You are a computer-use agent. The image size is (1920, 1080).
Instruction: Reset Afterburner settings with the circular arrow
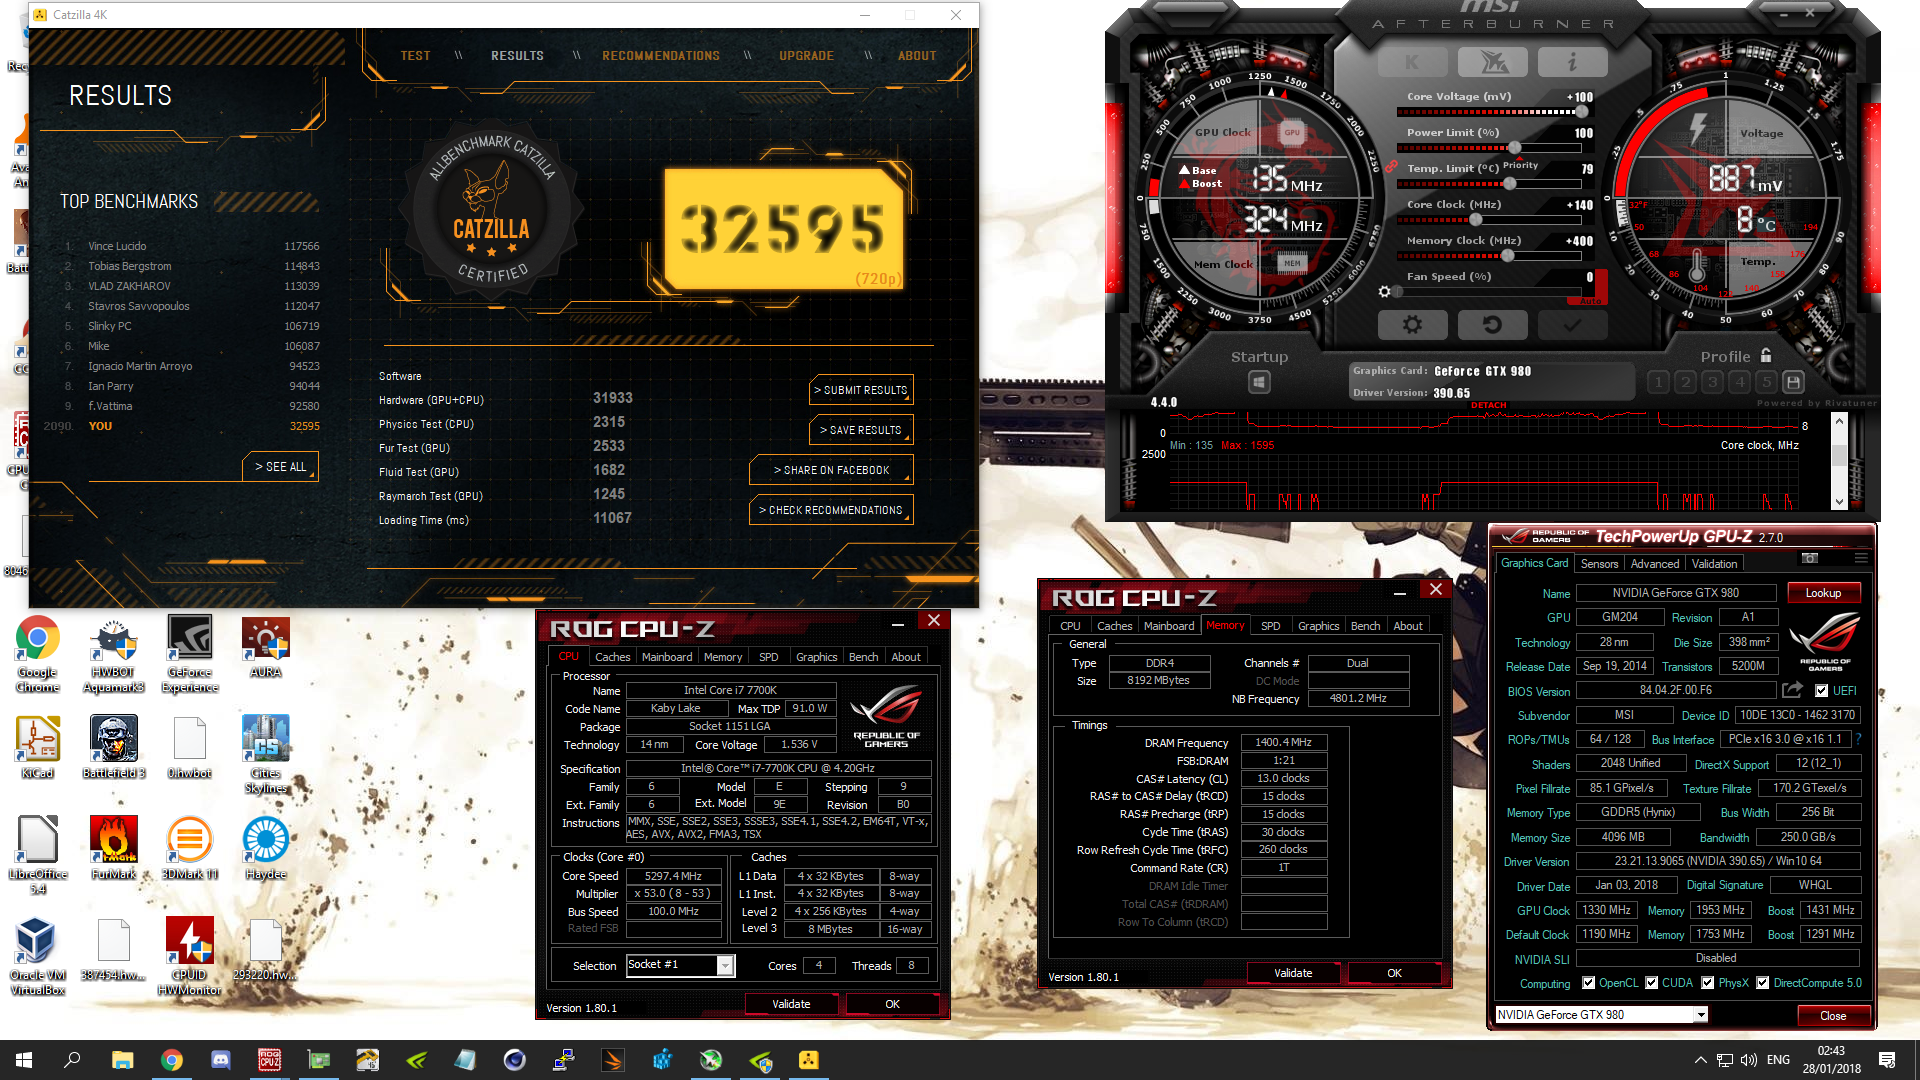(x=1492, y=325)
